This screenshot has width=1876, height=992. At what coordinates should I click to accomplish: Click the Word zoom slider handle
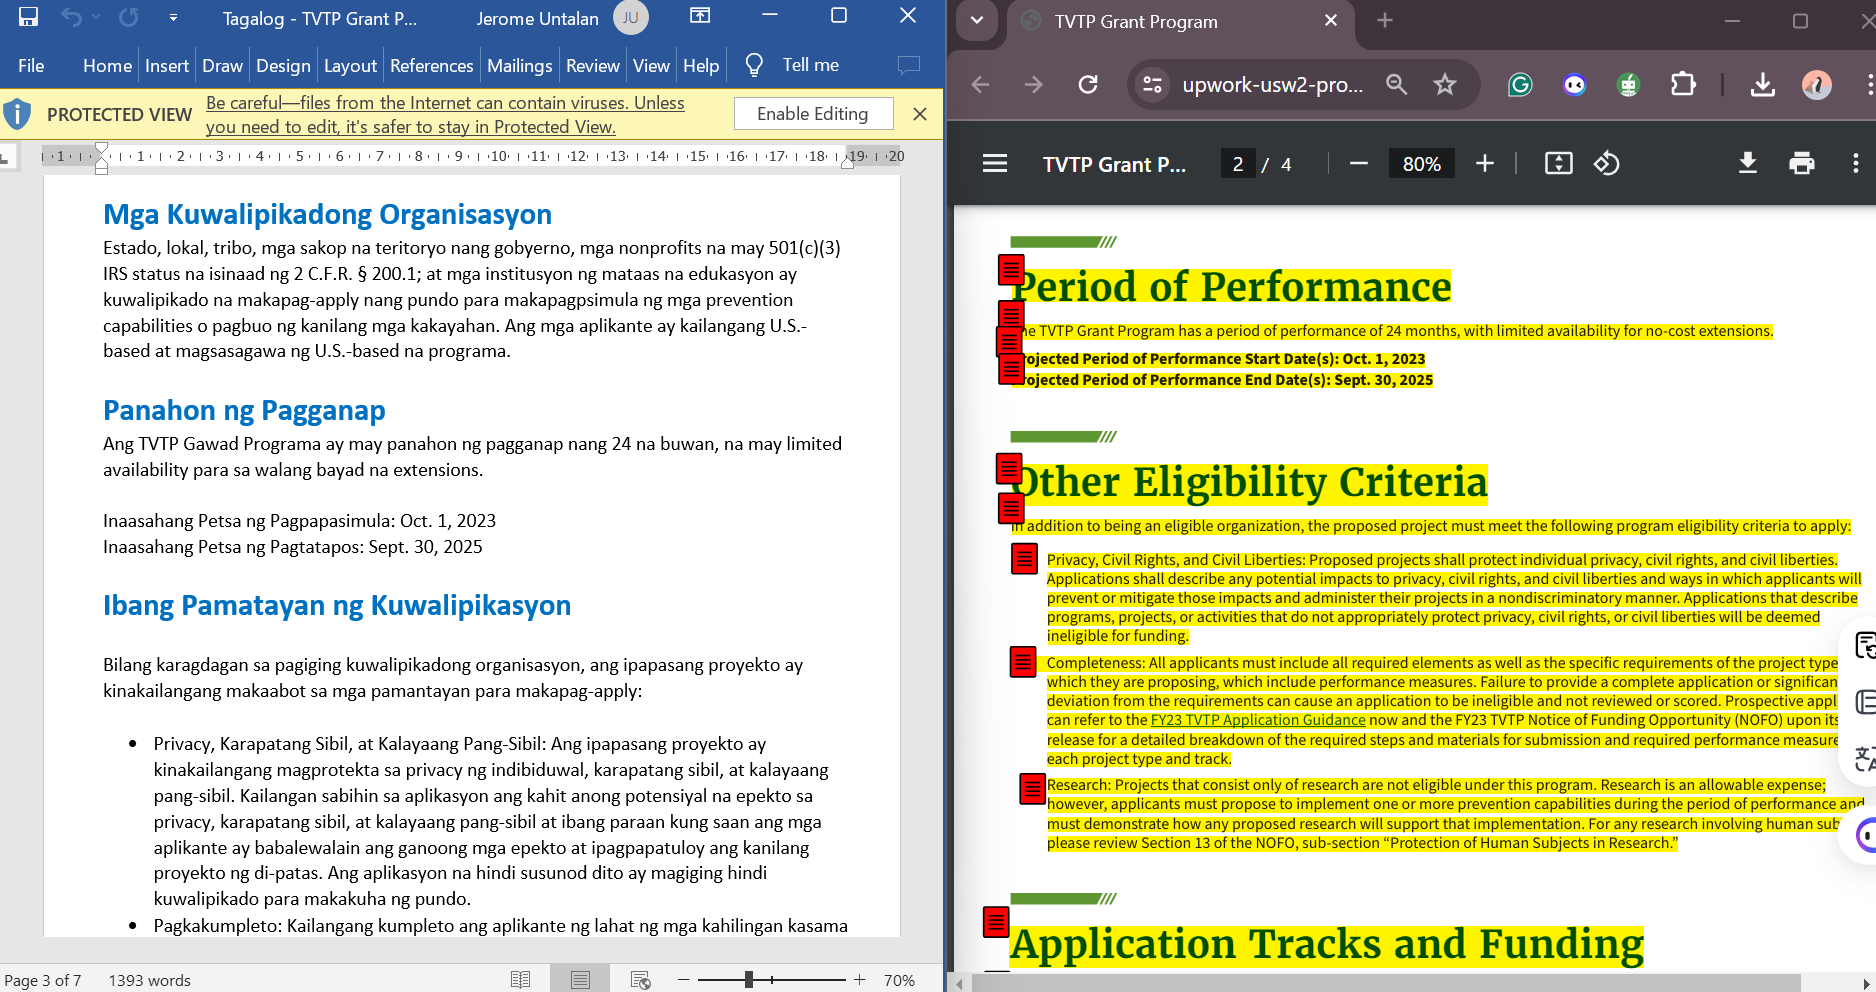(x=748, y=980)
